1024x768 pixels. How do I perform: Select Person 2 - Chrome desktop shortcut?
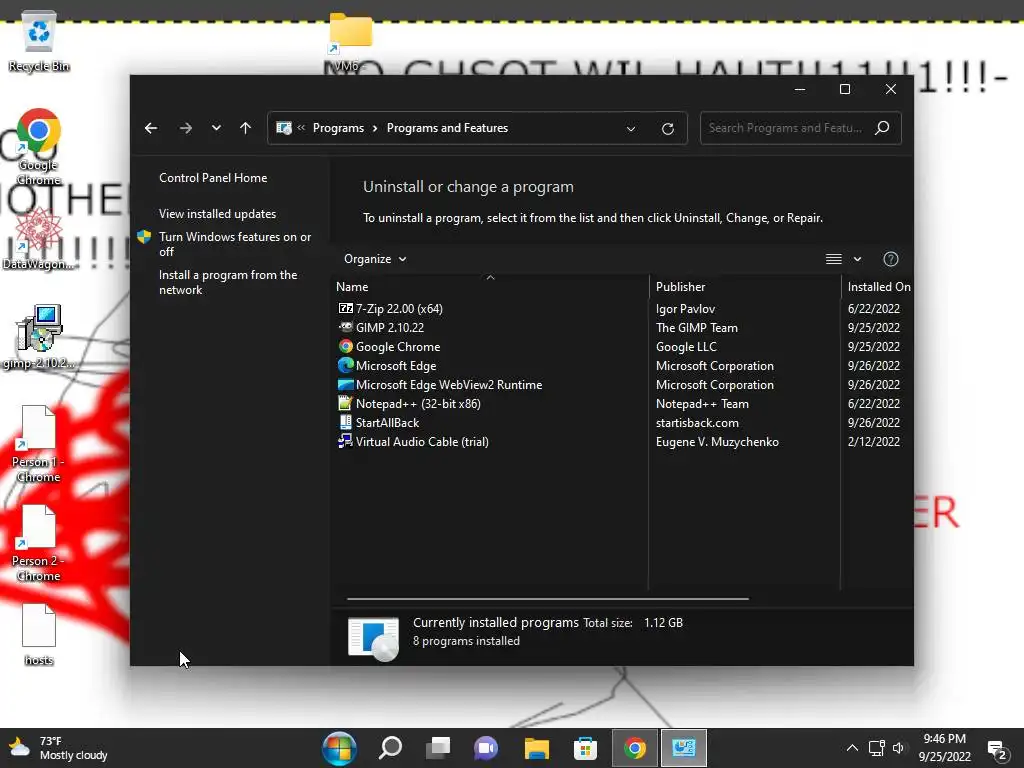point(39,543)
